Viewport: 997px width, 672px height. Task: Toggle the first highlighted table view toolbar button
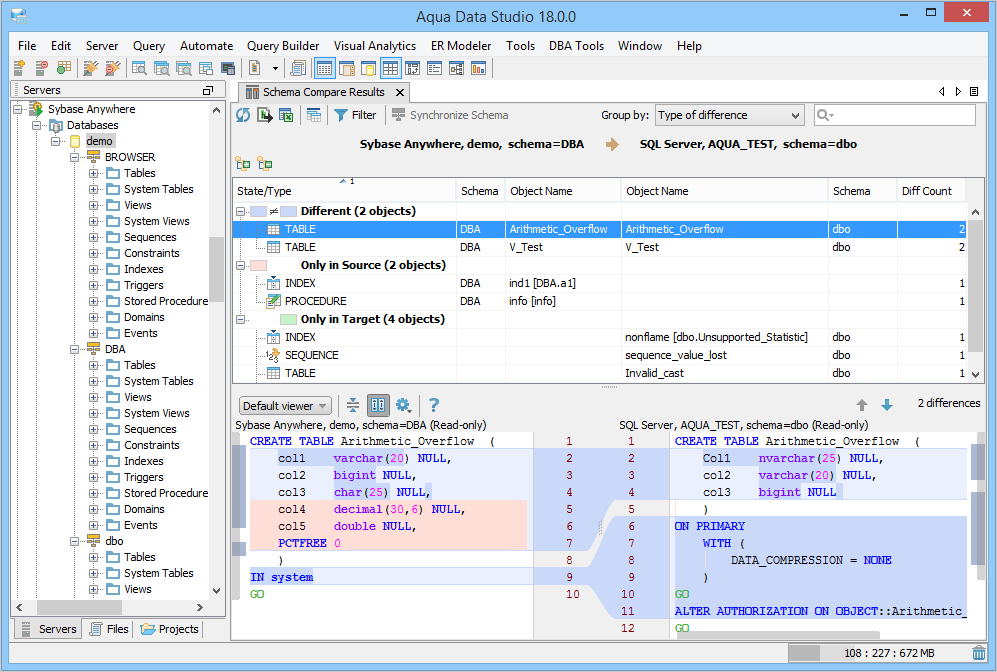(x=325, y=68)
